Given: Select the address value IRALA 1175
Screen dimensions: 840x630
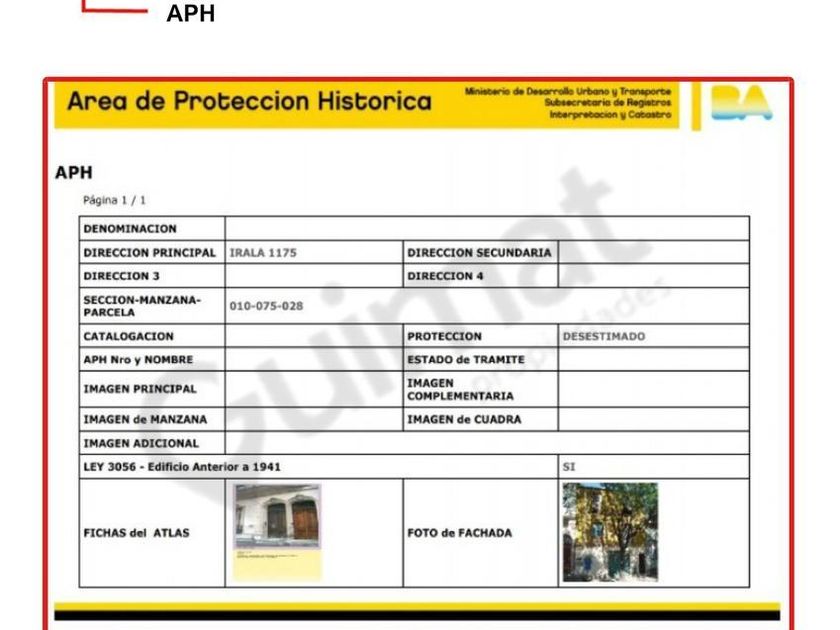Looking at the screenshot, I should point(263,253).
